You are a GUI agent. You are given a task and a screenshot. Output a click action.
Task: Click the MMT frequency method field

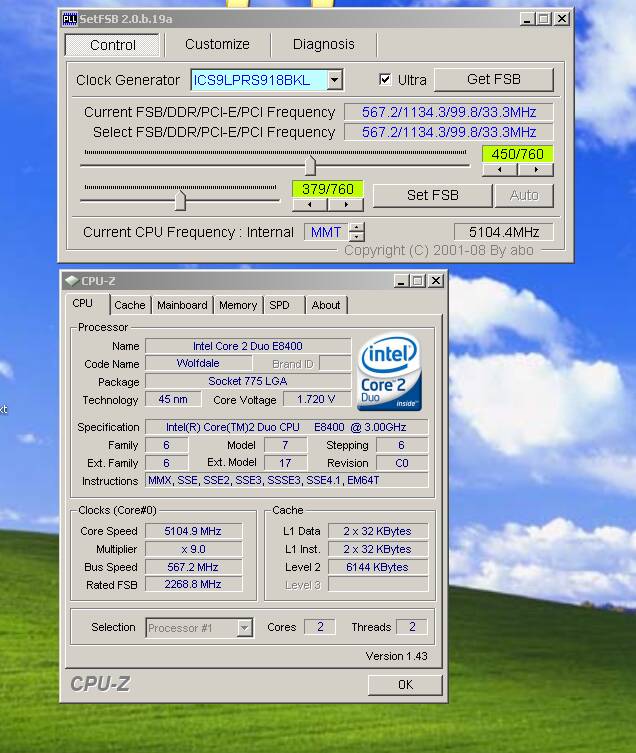pos(326,232)
